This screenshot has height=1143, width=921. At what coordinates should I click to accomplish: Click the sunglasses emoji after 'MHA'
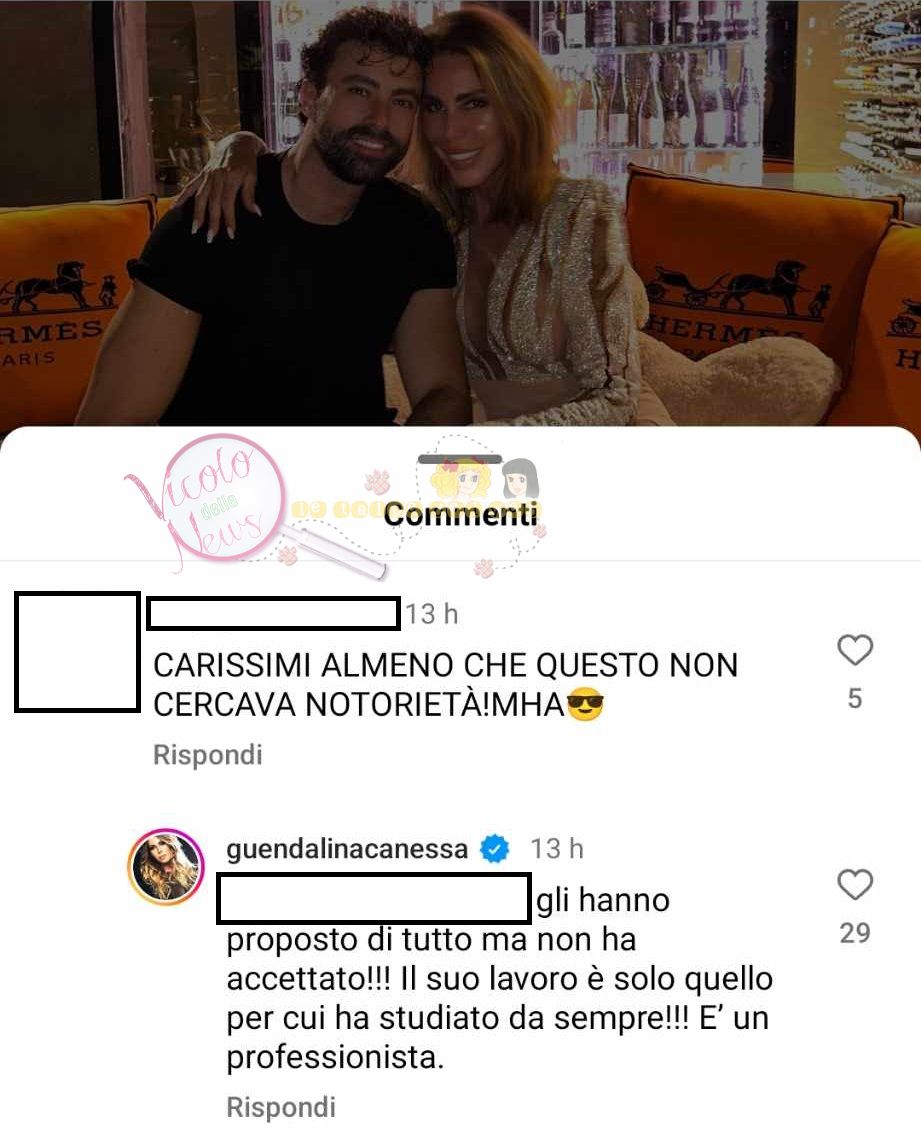tap(585, 705)
